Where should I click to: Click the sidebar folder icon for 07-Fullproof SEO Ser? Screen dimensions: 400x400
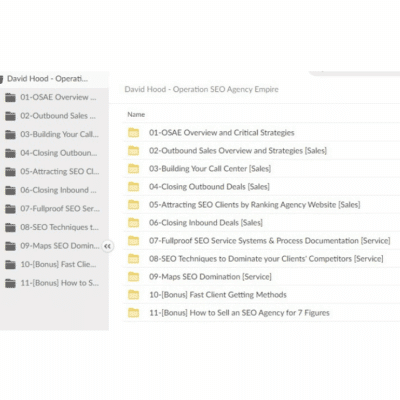click(x=10, y=209)
